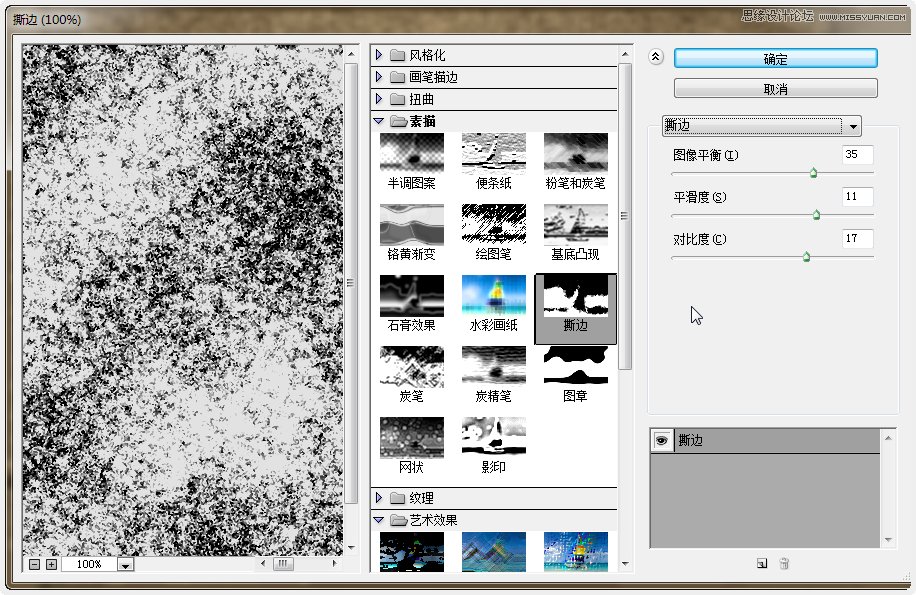Click the preview horizontal scroll left arrow
This screenshot has width=916, height=595.
263,563
